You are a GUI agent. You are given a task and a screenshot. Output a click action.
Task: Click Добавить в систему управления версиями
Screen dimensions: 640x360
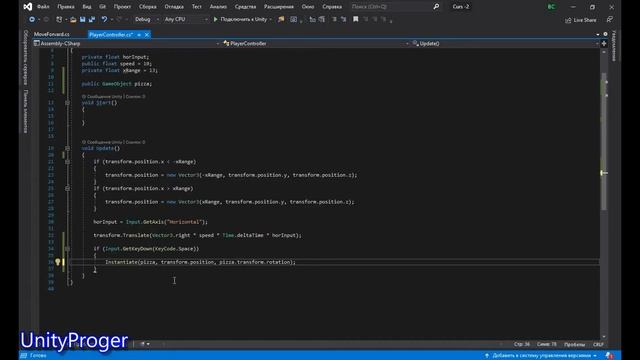coord(541,356)
